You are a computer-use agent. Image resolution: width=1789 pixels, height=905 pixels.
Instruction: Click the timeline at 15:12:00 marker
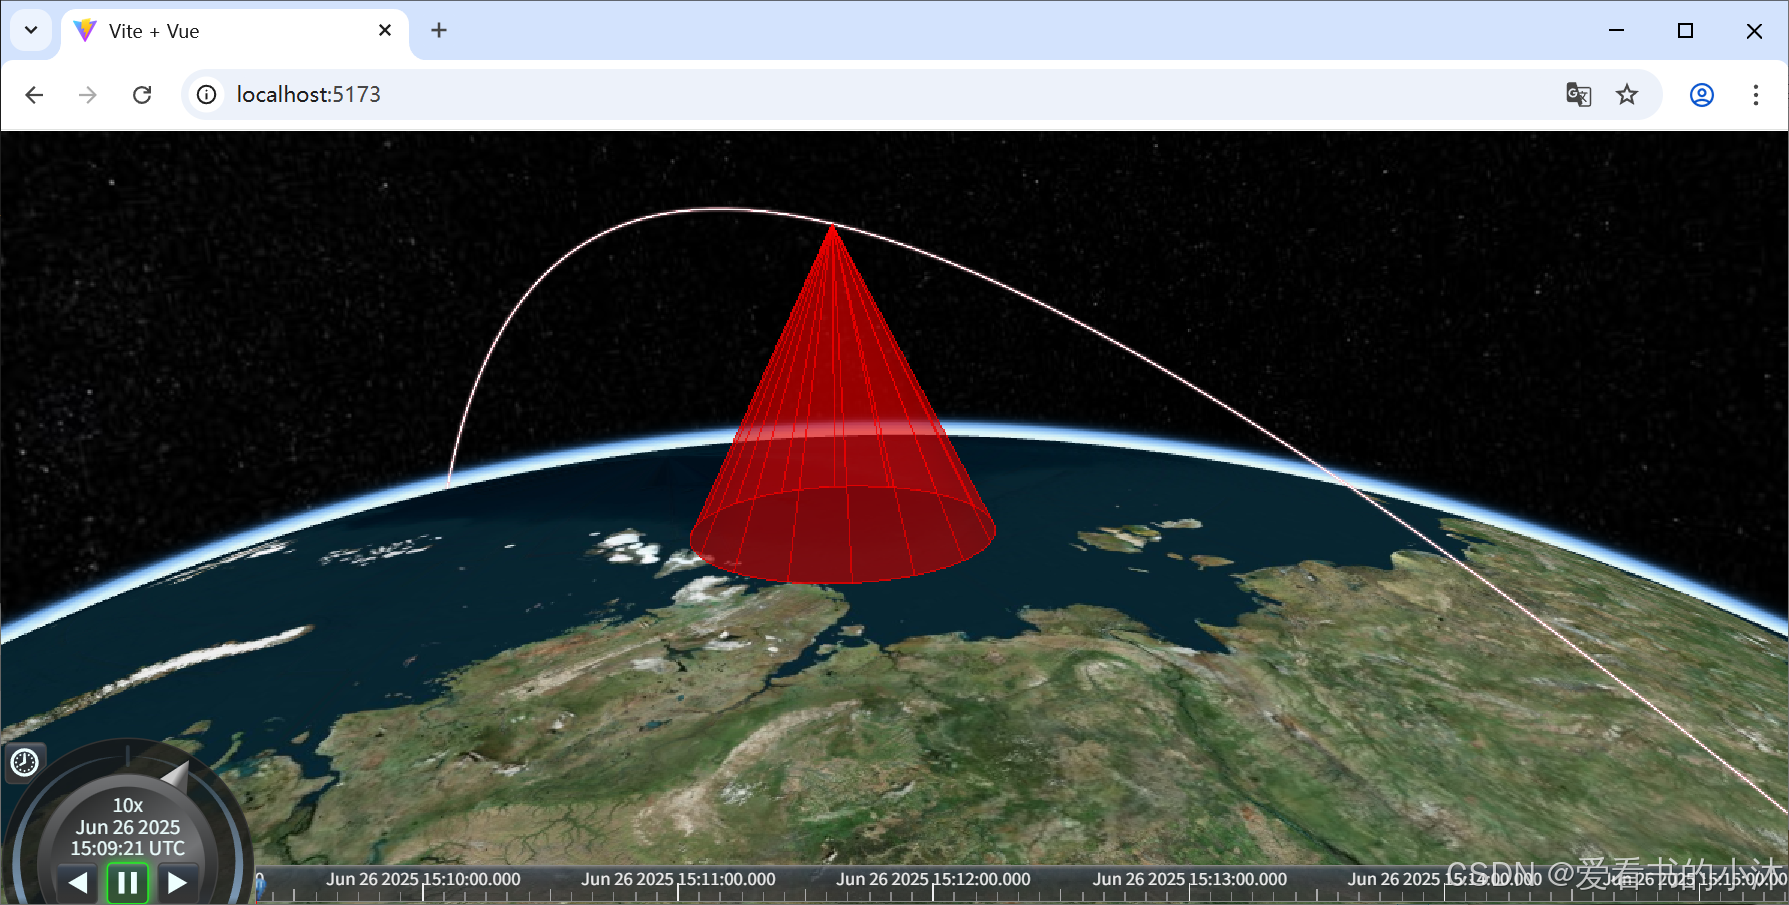[x=933, y=880]
